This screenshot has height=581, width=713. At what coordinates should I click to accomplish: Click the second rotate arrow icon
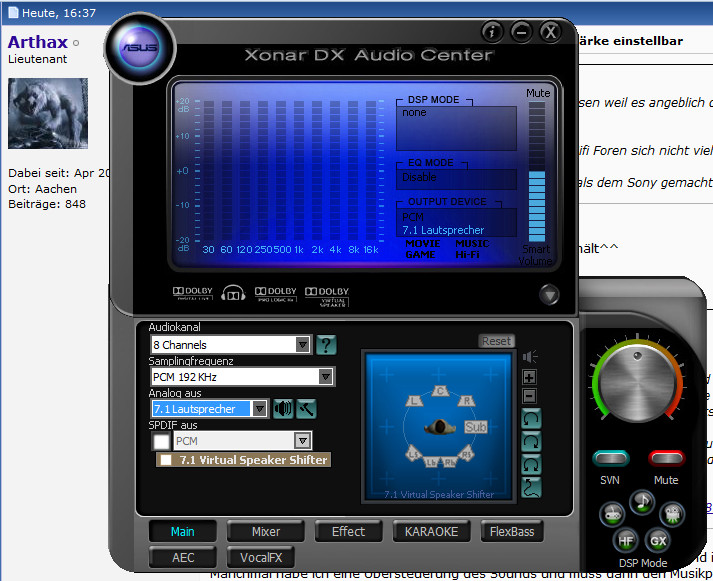[531, 441]
